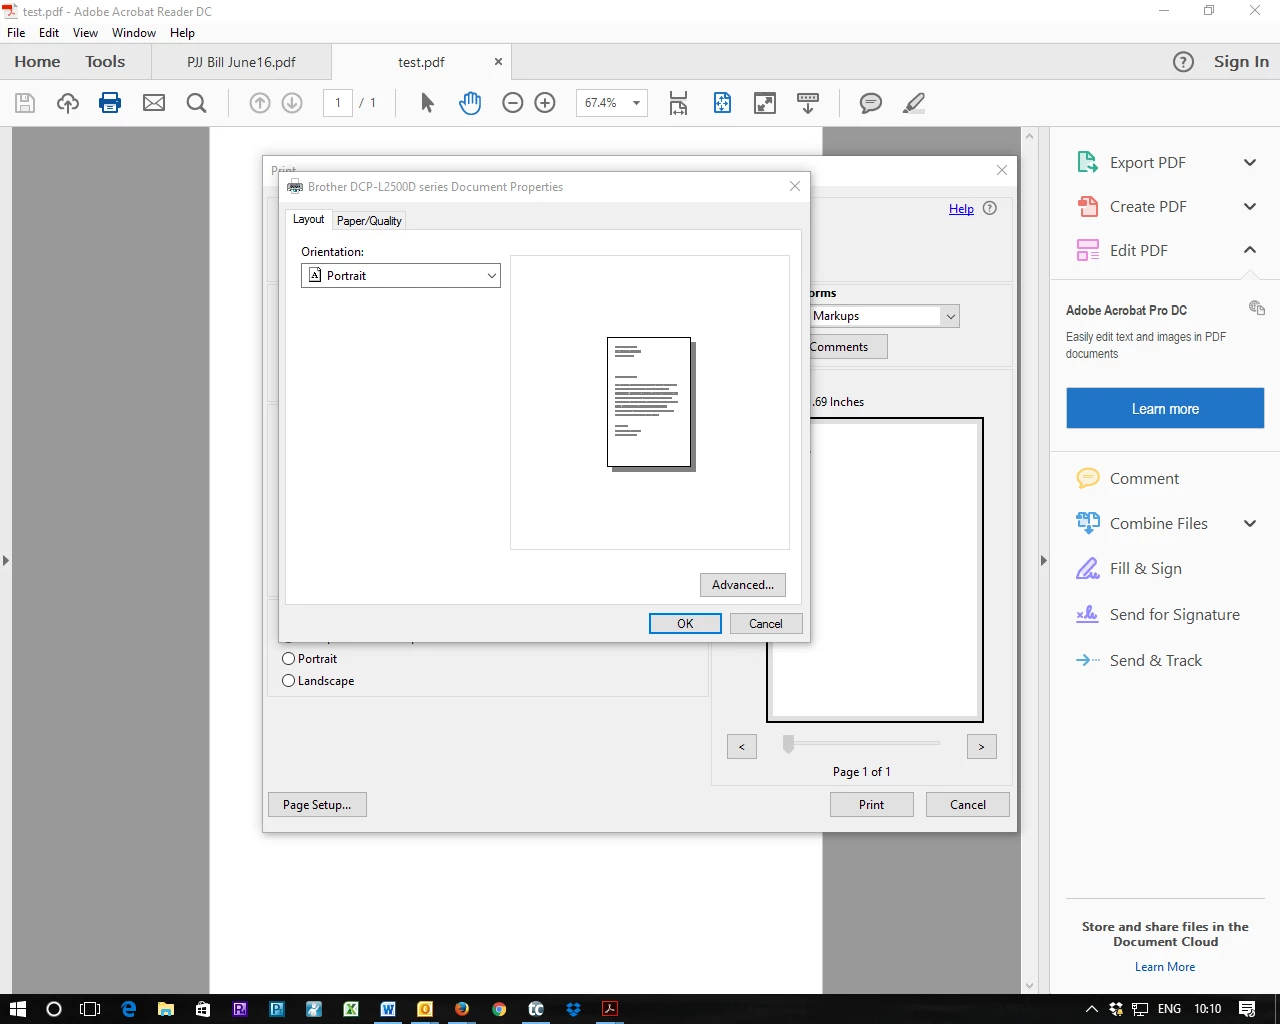Click the upload to cloud icon
1280x1024 pixels.
68,103
